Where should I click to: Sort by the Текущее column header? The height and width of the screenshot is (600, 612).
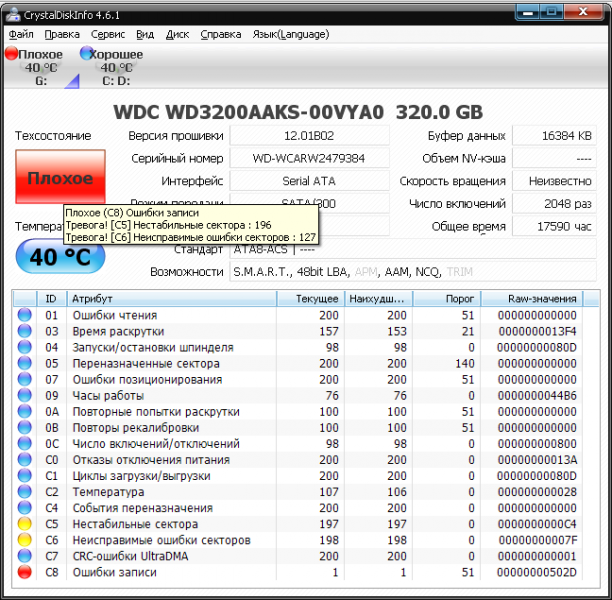coord(311,299)
